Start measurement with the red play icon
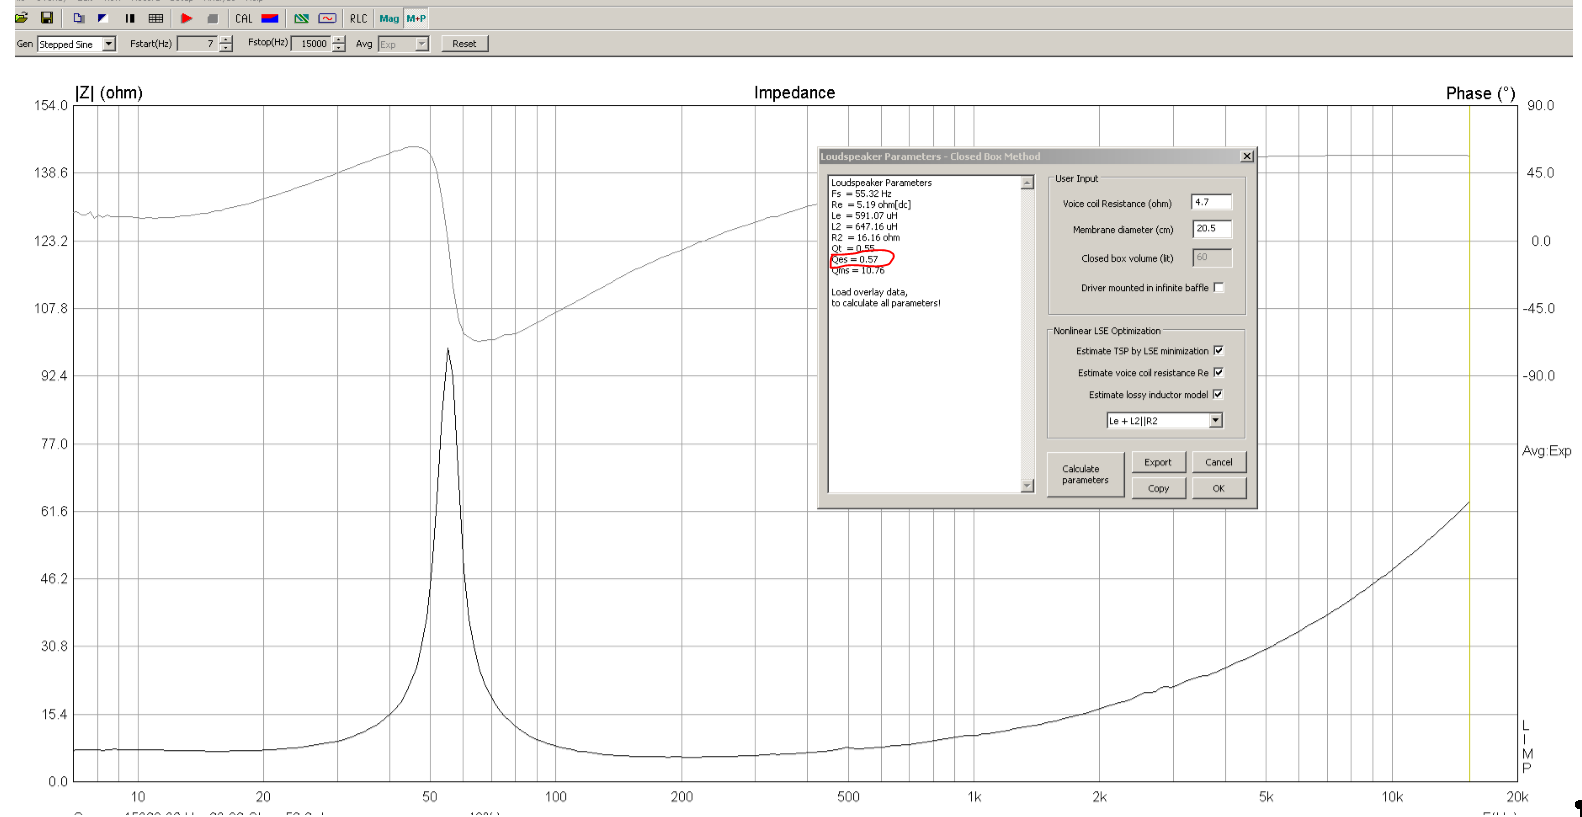Screen dimensions: 1582x817 (x=186, y=18)
